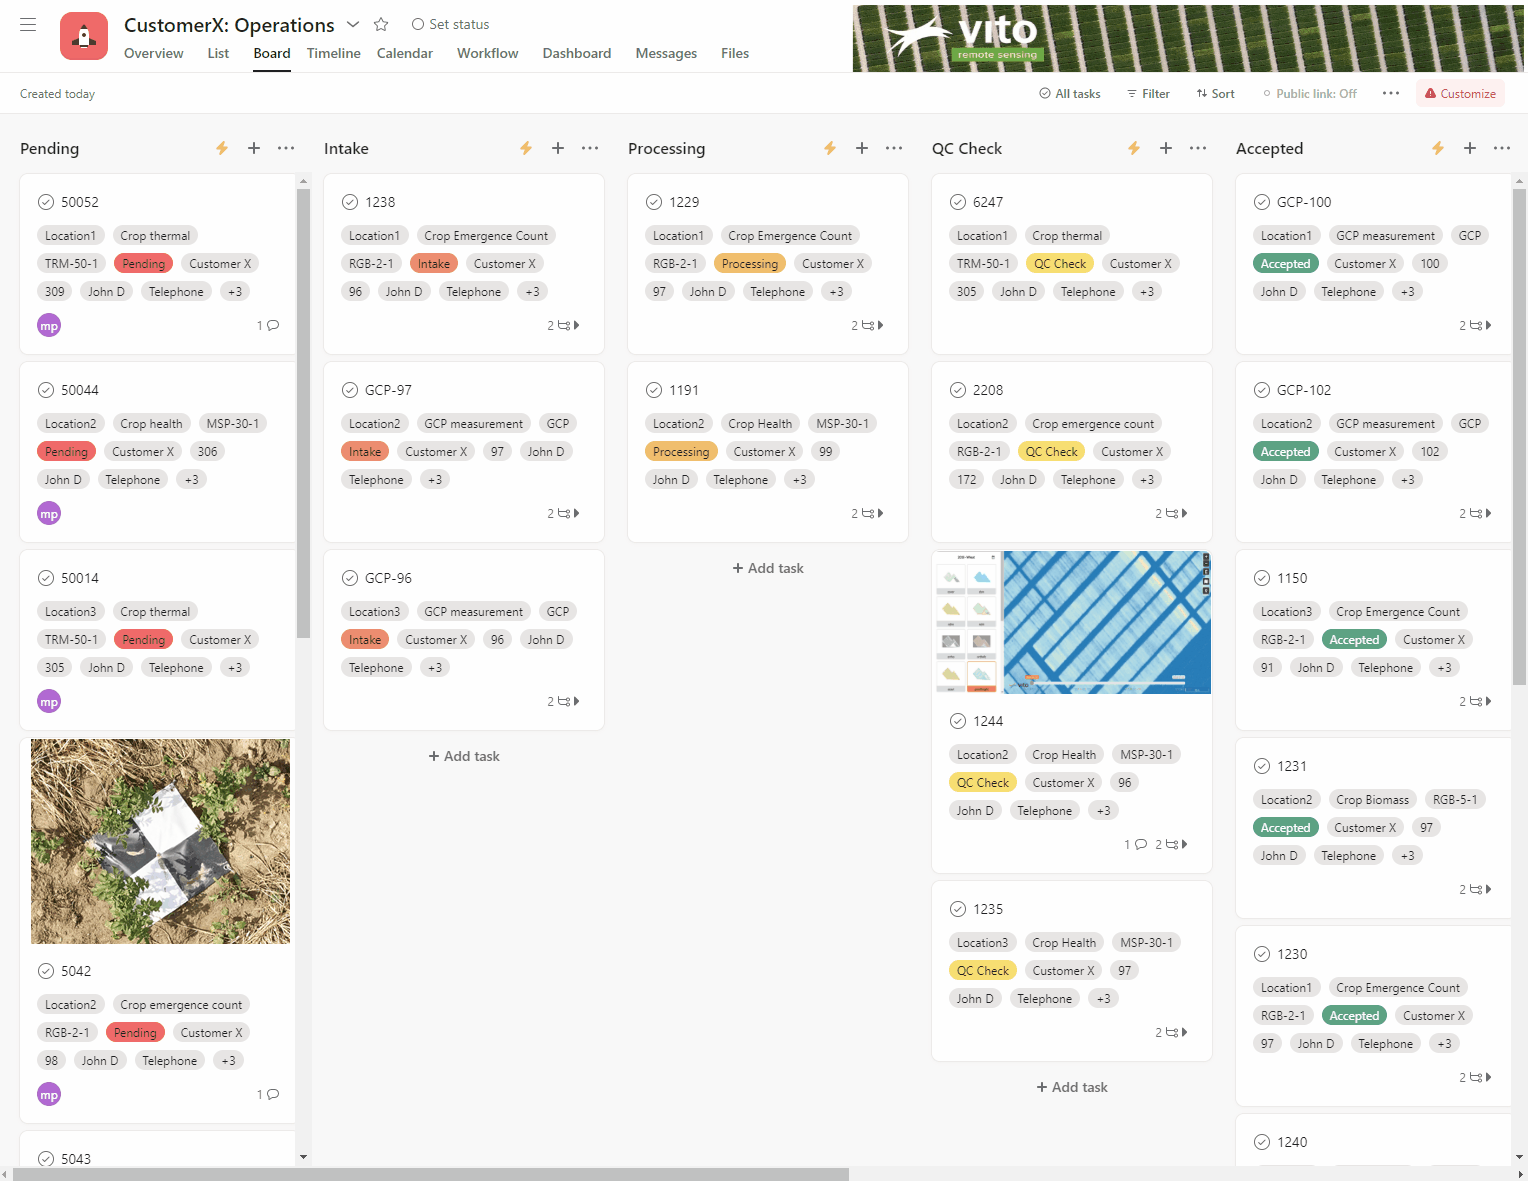Mark task 1238 as complete

(350, 202)
